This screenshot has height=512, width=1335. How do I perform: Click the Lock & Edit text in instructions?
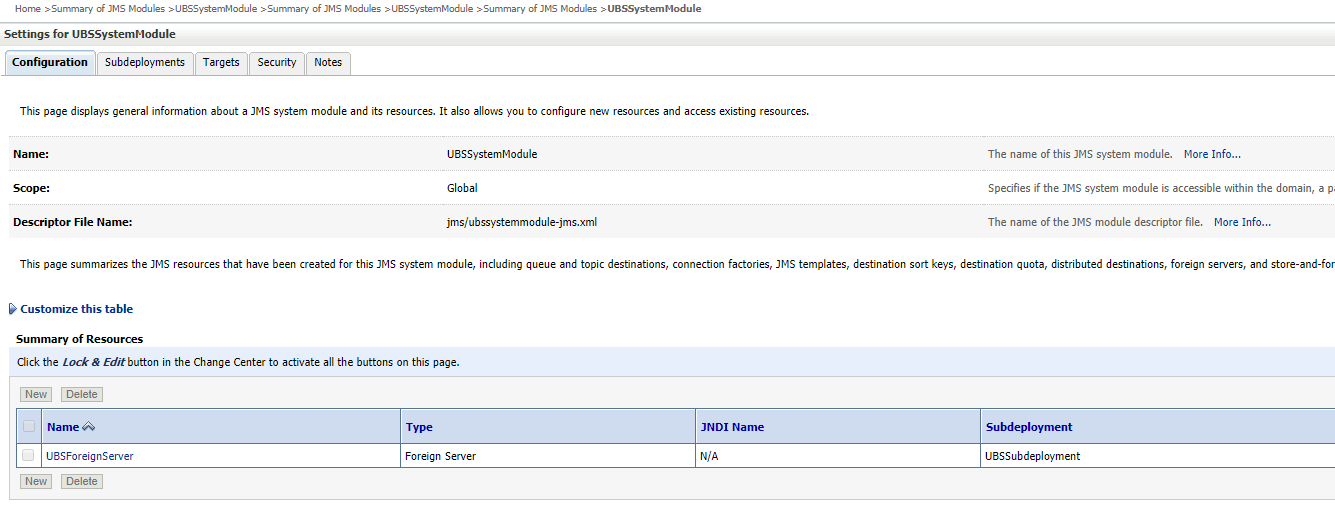(93, 362)
